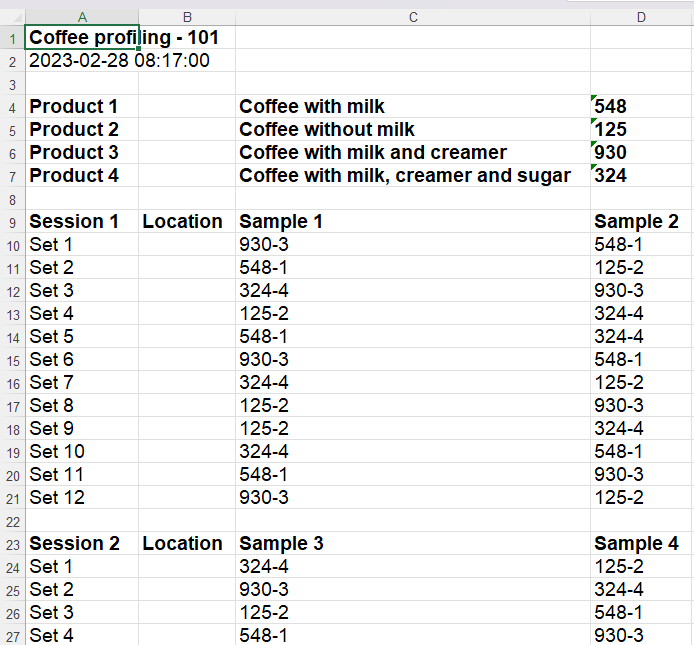Screen dimensions: 694x645
Task: Click the column C header
Action: [413, 17]
